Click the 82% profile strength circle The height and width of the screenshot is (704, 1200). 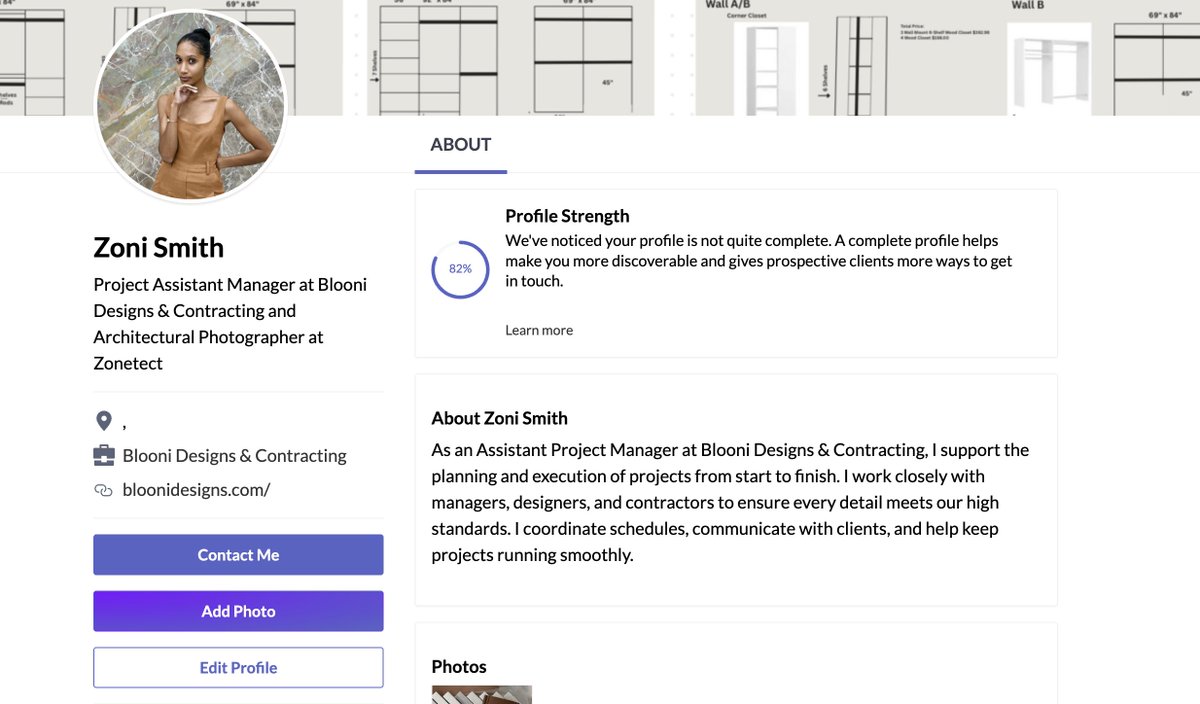pyautogui.click(x=460, y=268)
